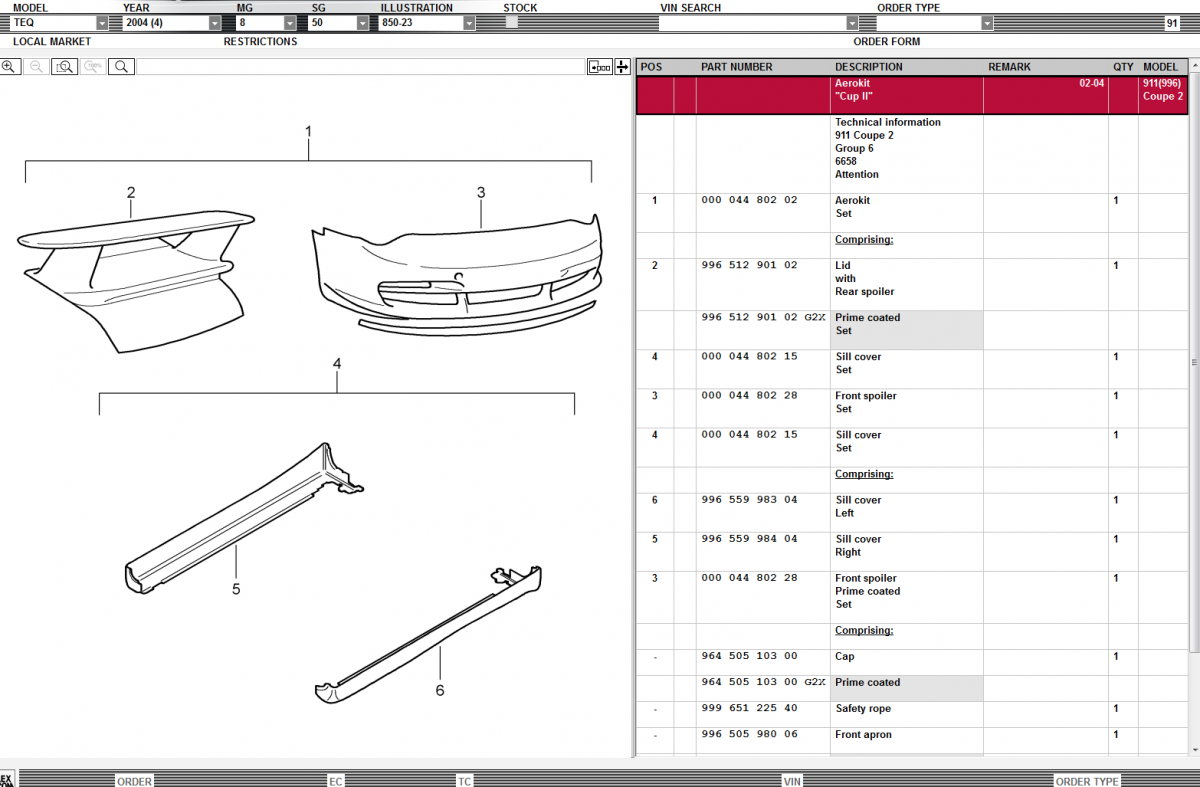Image resolution: width=1200 pixels, height=787 pixels.
Task: Click the TC status bar label
Action: pos(465,781)
